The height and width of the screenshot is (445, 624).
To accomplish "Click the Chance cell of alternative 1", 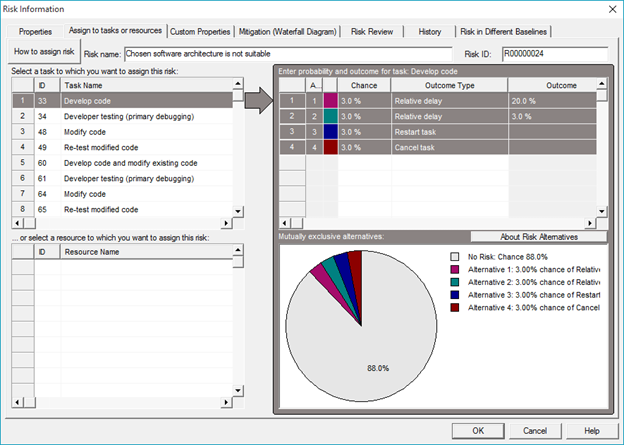I will [x=364, y=101].
